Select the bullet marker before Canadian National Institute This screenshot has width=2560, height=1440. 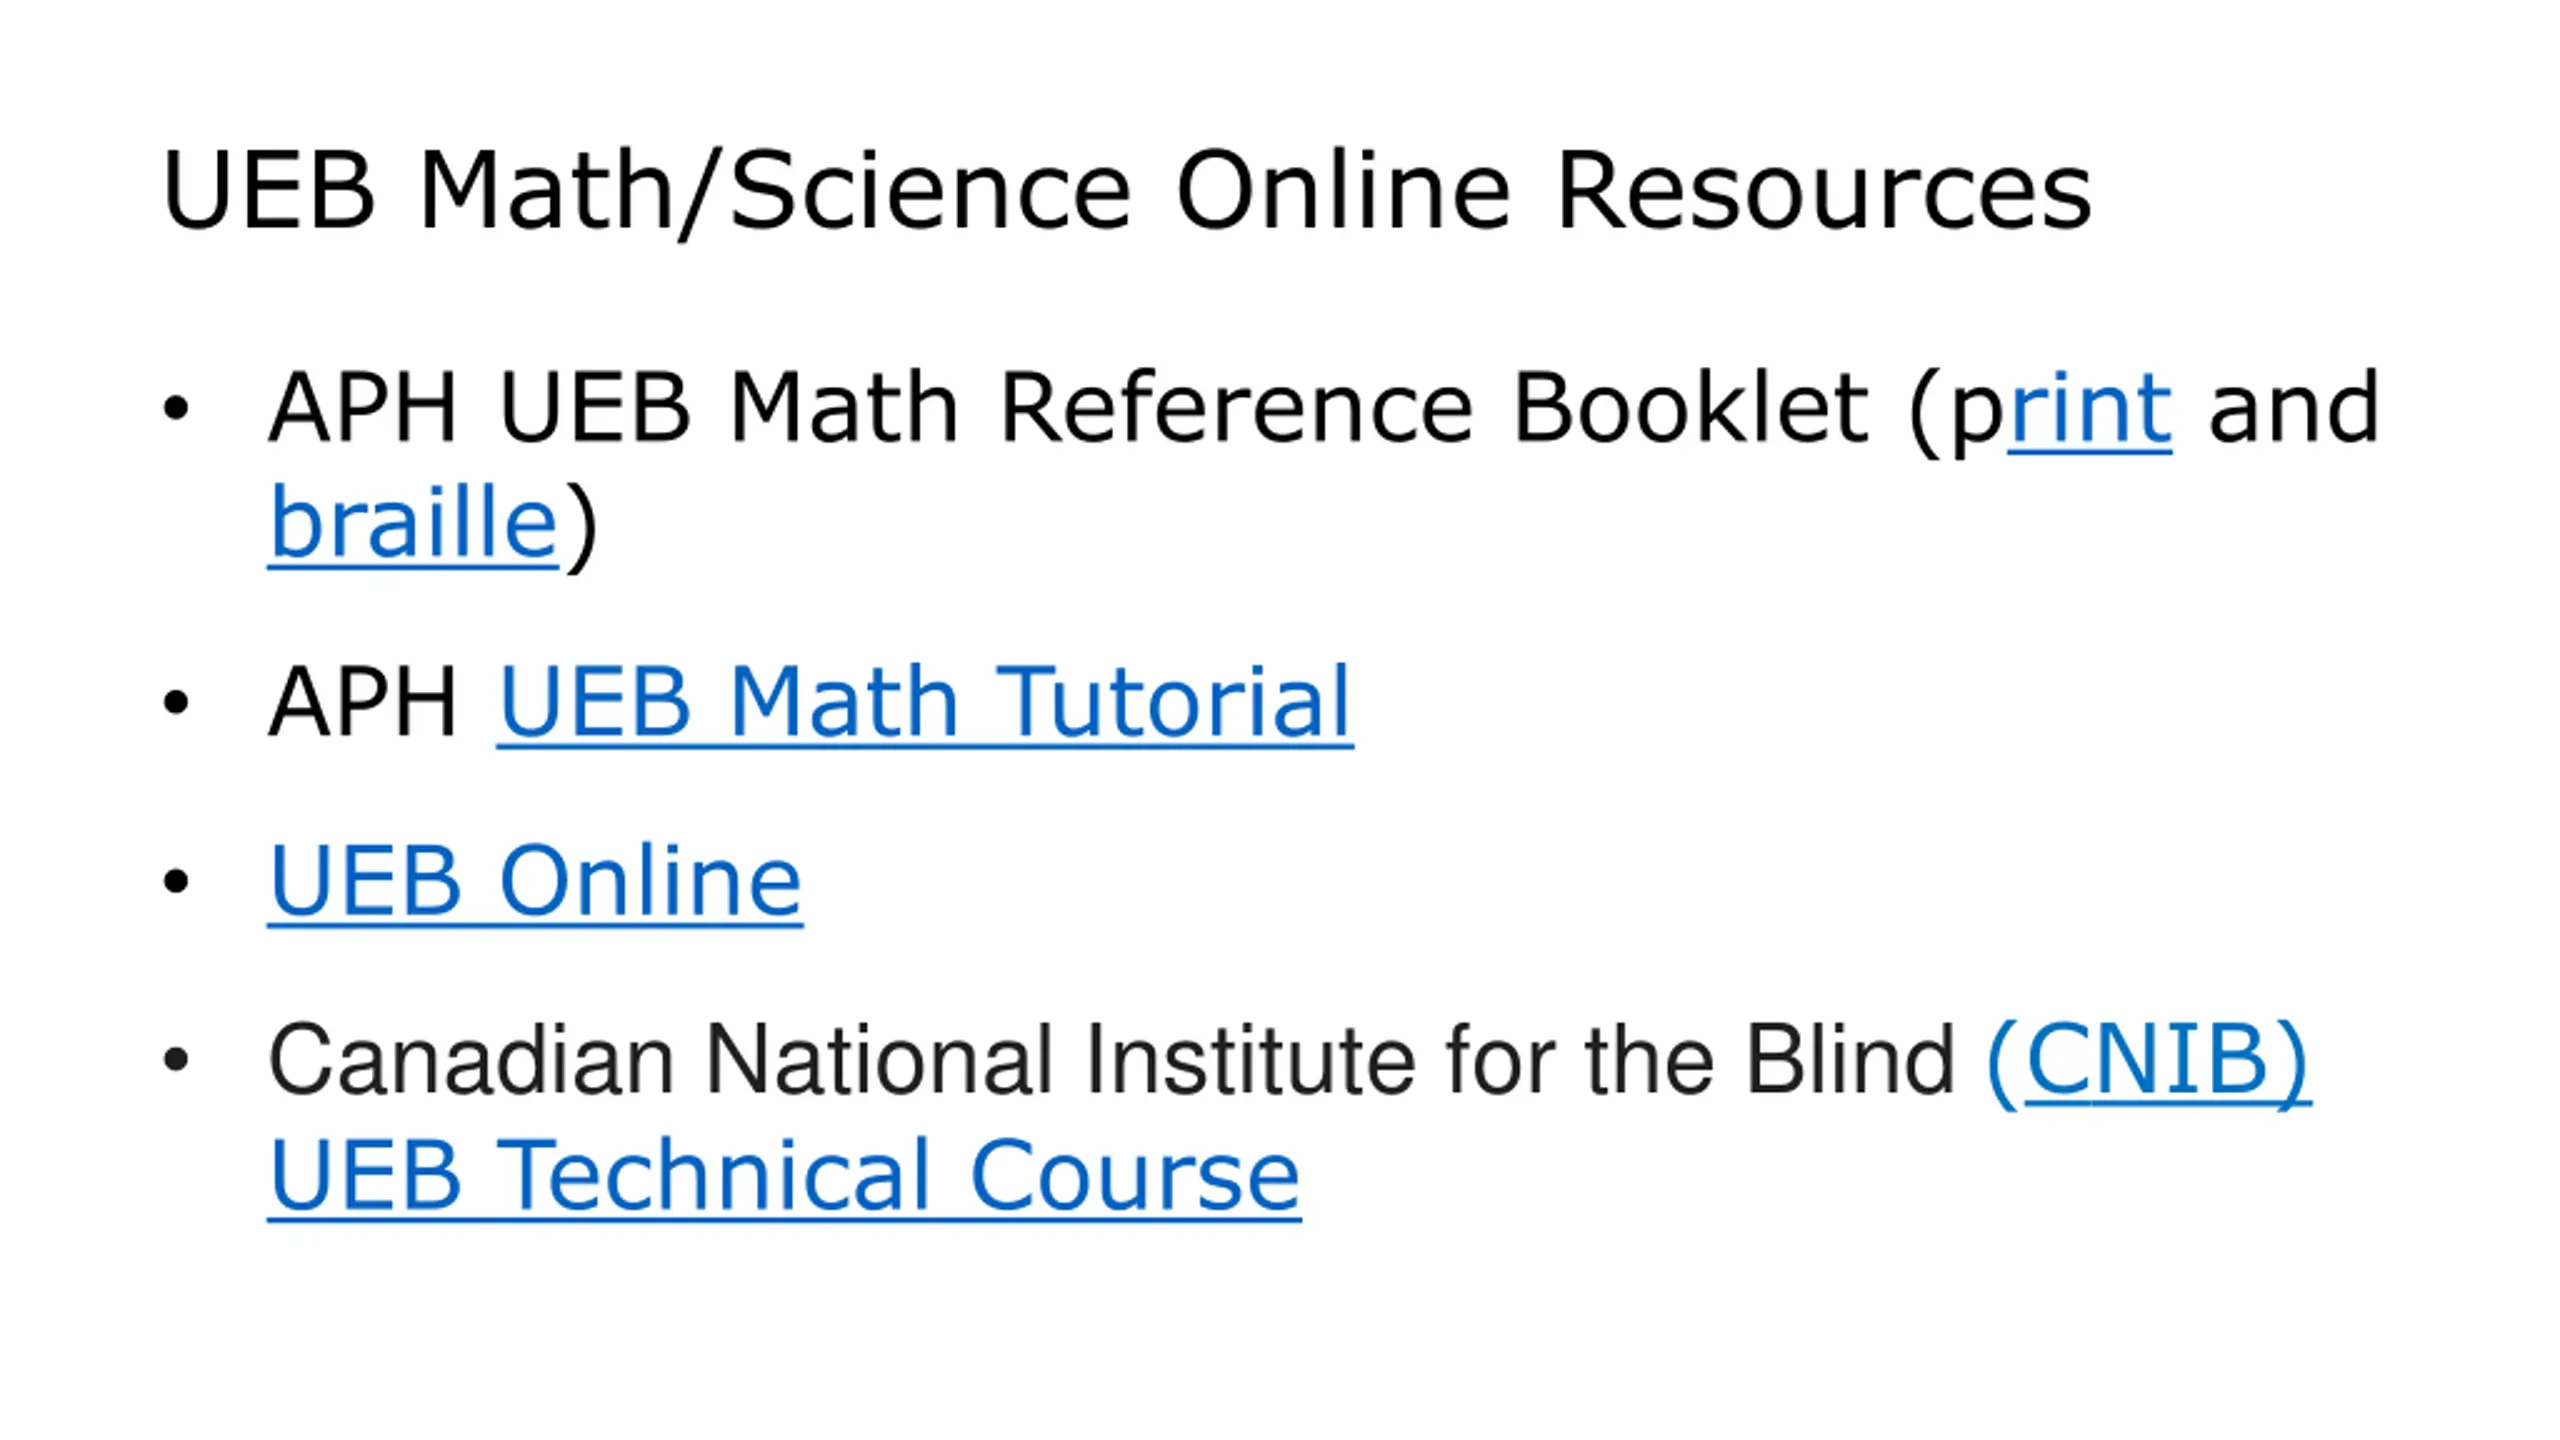[176, 1060]
